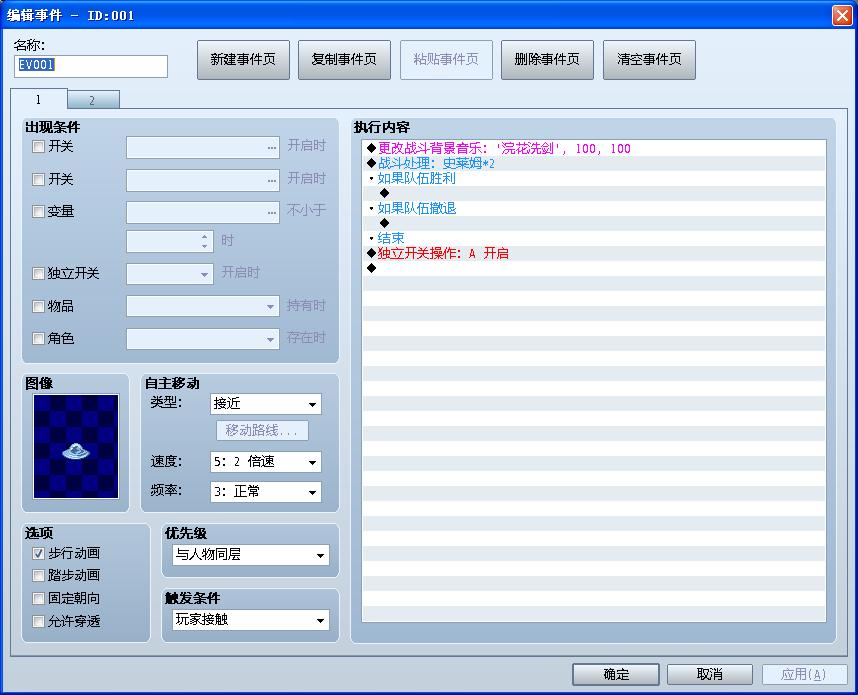Enable the 踏步动画 option

coord(38,576)
